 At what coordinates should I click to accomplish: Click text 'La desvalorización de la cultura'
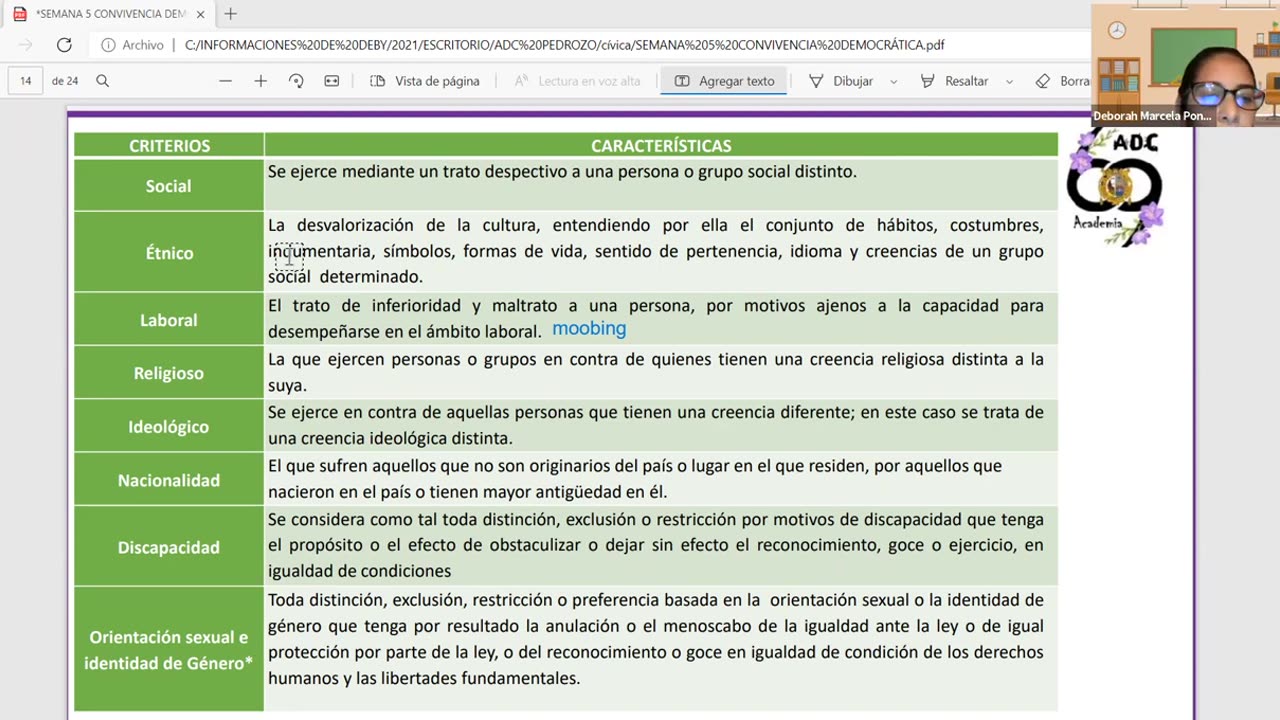tap(403, 226)
